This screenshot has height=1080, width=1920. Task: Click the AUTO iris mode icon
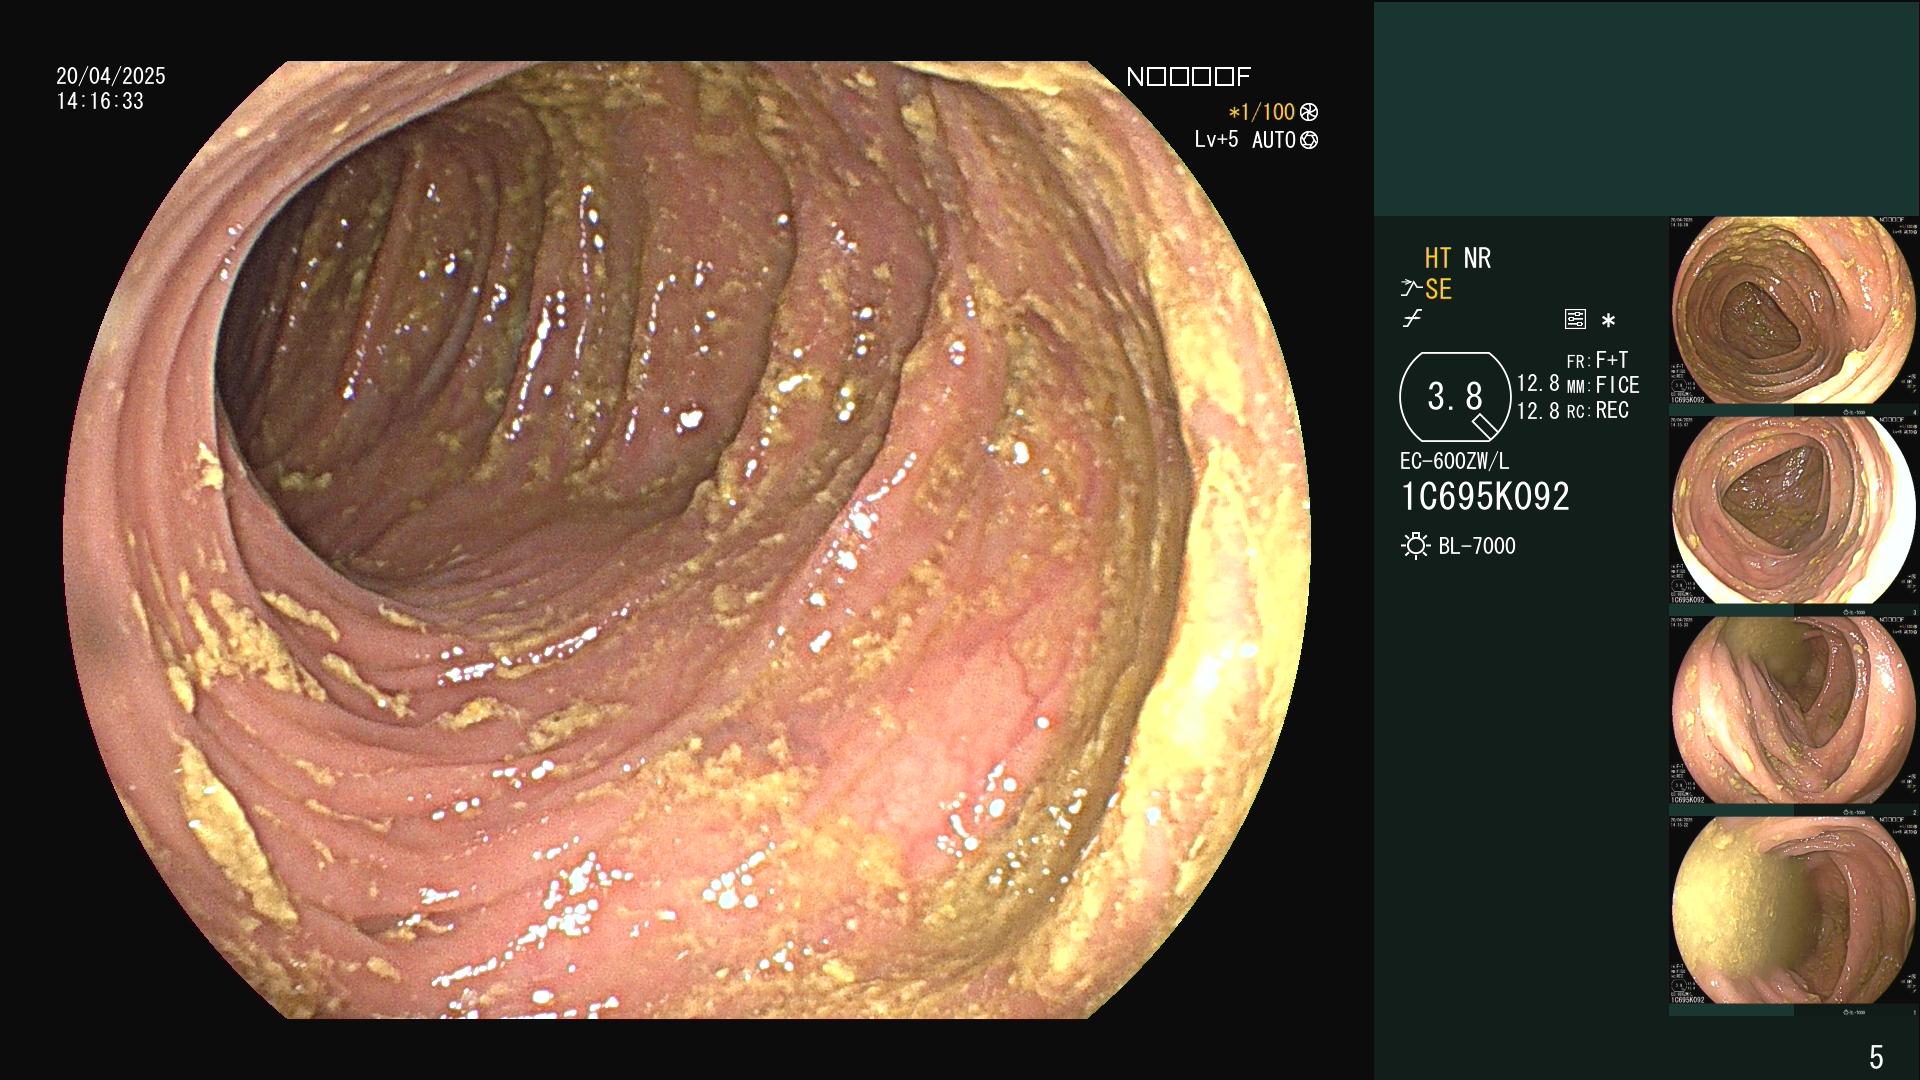point(1309,141)
